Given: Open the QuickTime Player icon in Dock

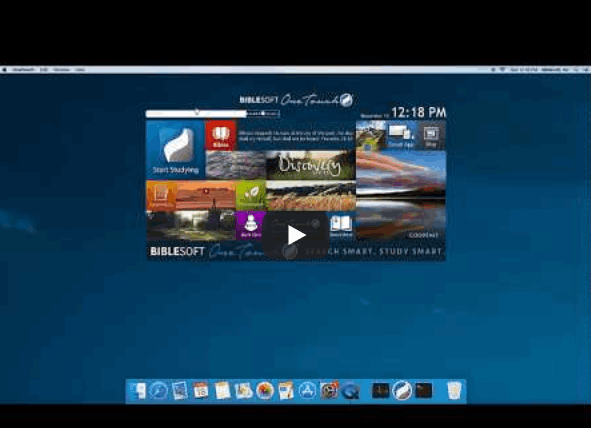Looking at the screenshot, I should pos(350,391).
